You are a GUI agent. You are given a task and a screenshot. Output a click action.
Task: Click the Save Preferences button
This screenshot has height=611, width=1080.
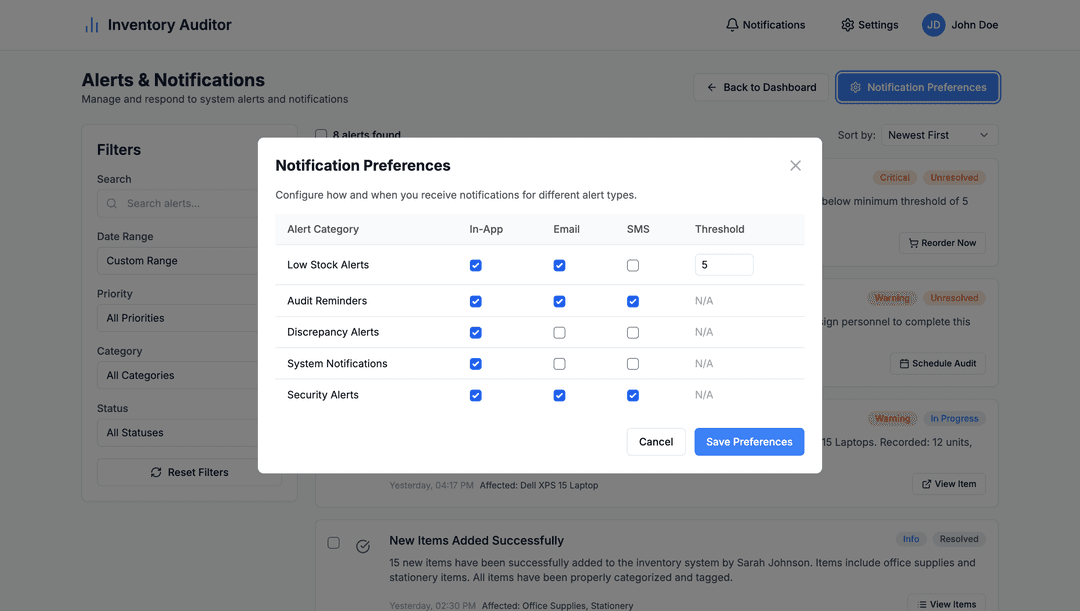pos(749,441)
